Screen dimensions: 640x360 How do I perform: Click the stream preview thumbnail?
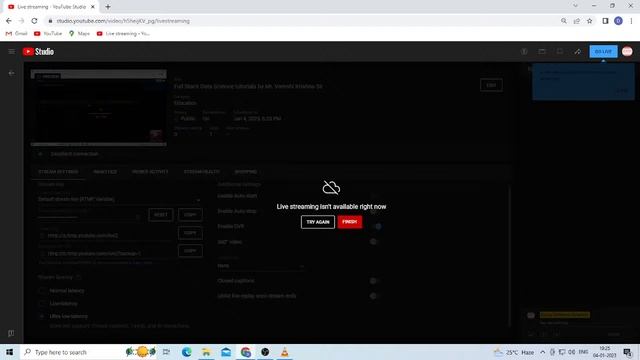98,108
